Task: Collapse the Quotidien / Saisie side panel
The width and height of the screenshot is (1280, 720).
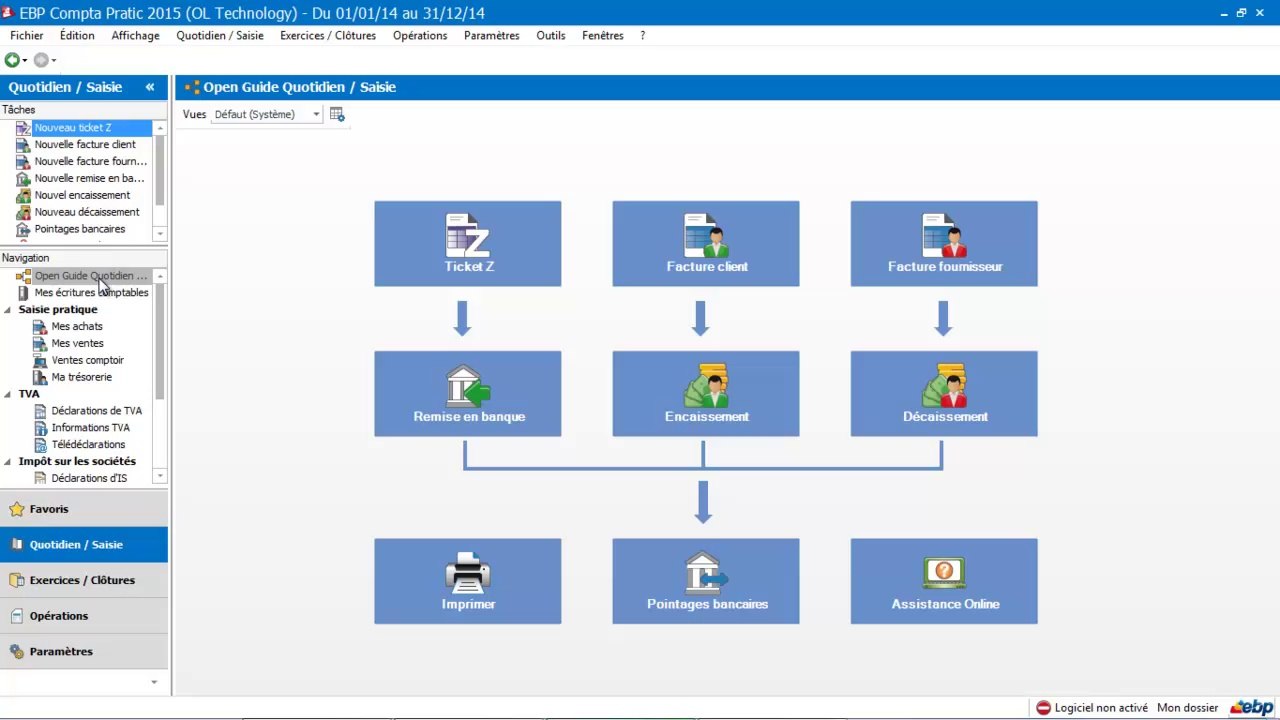Action: pos(150,88)
